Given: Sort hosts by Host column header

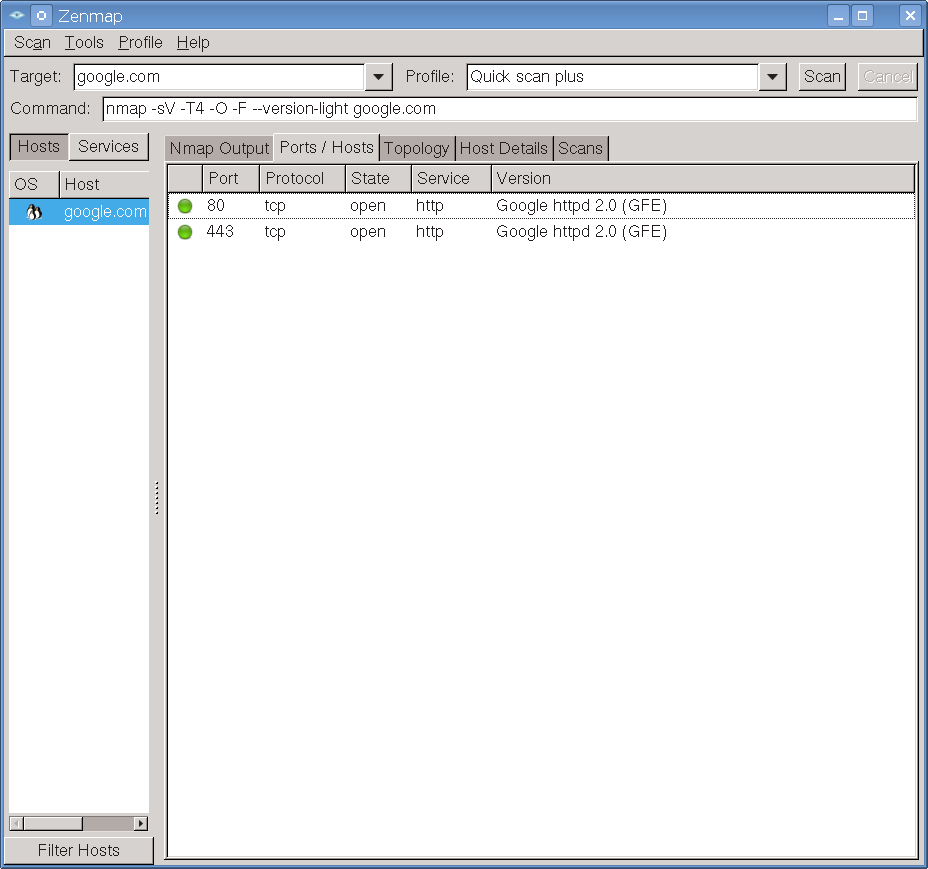Looking at the screenshot, I should tap(104, 185).
